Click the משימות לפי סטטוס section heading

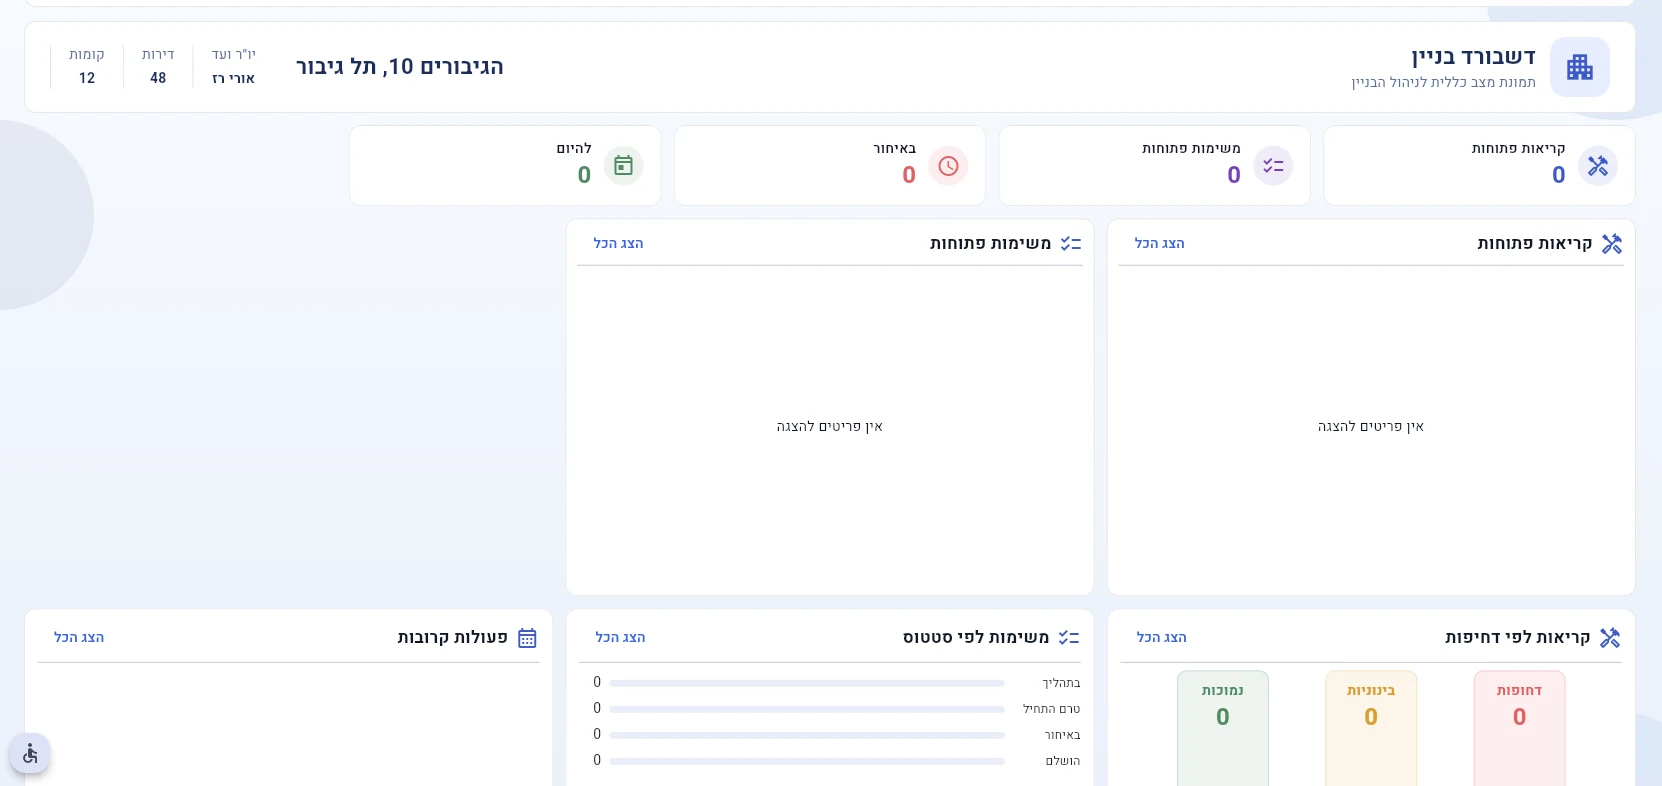(976, 638)
